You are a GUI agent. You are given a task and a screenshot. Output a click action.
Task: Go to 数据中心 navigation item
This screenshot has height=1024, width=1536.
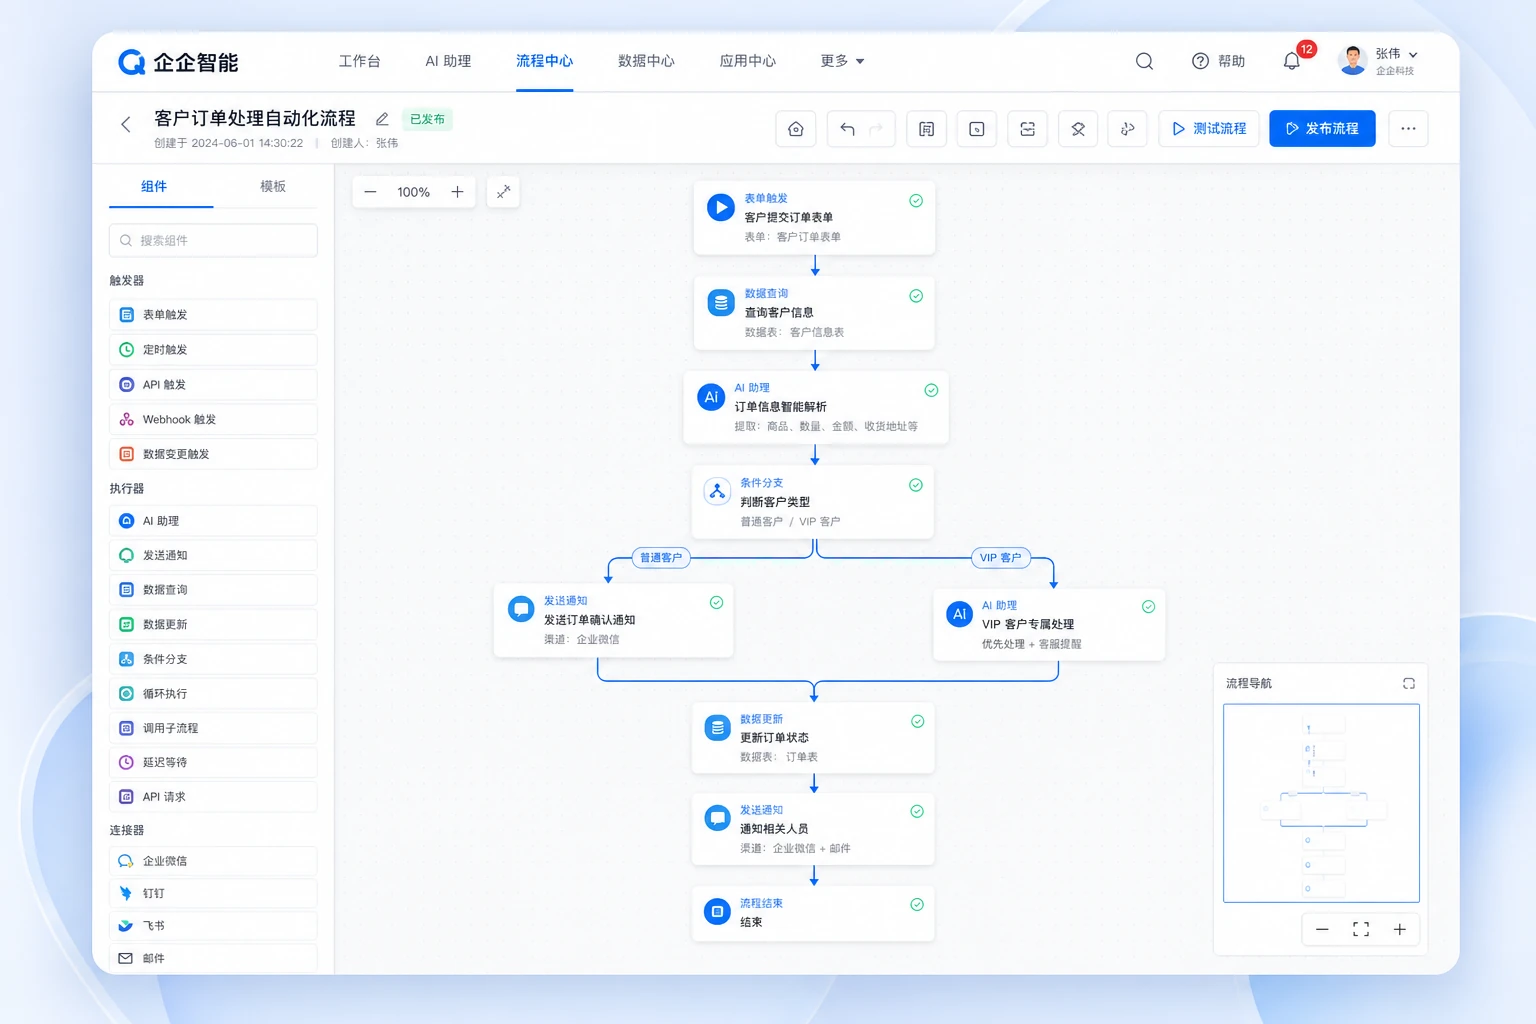point(646,61)
